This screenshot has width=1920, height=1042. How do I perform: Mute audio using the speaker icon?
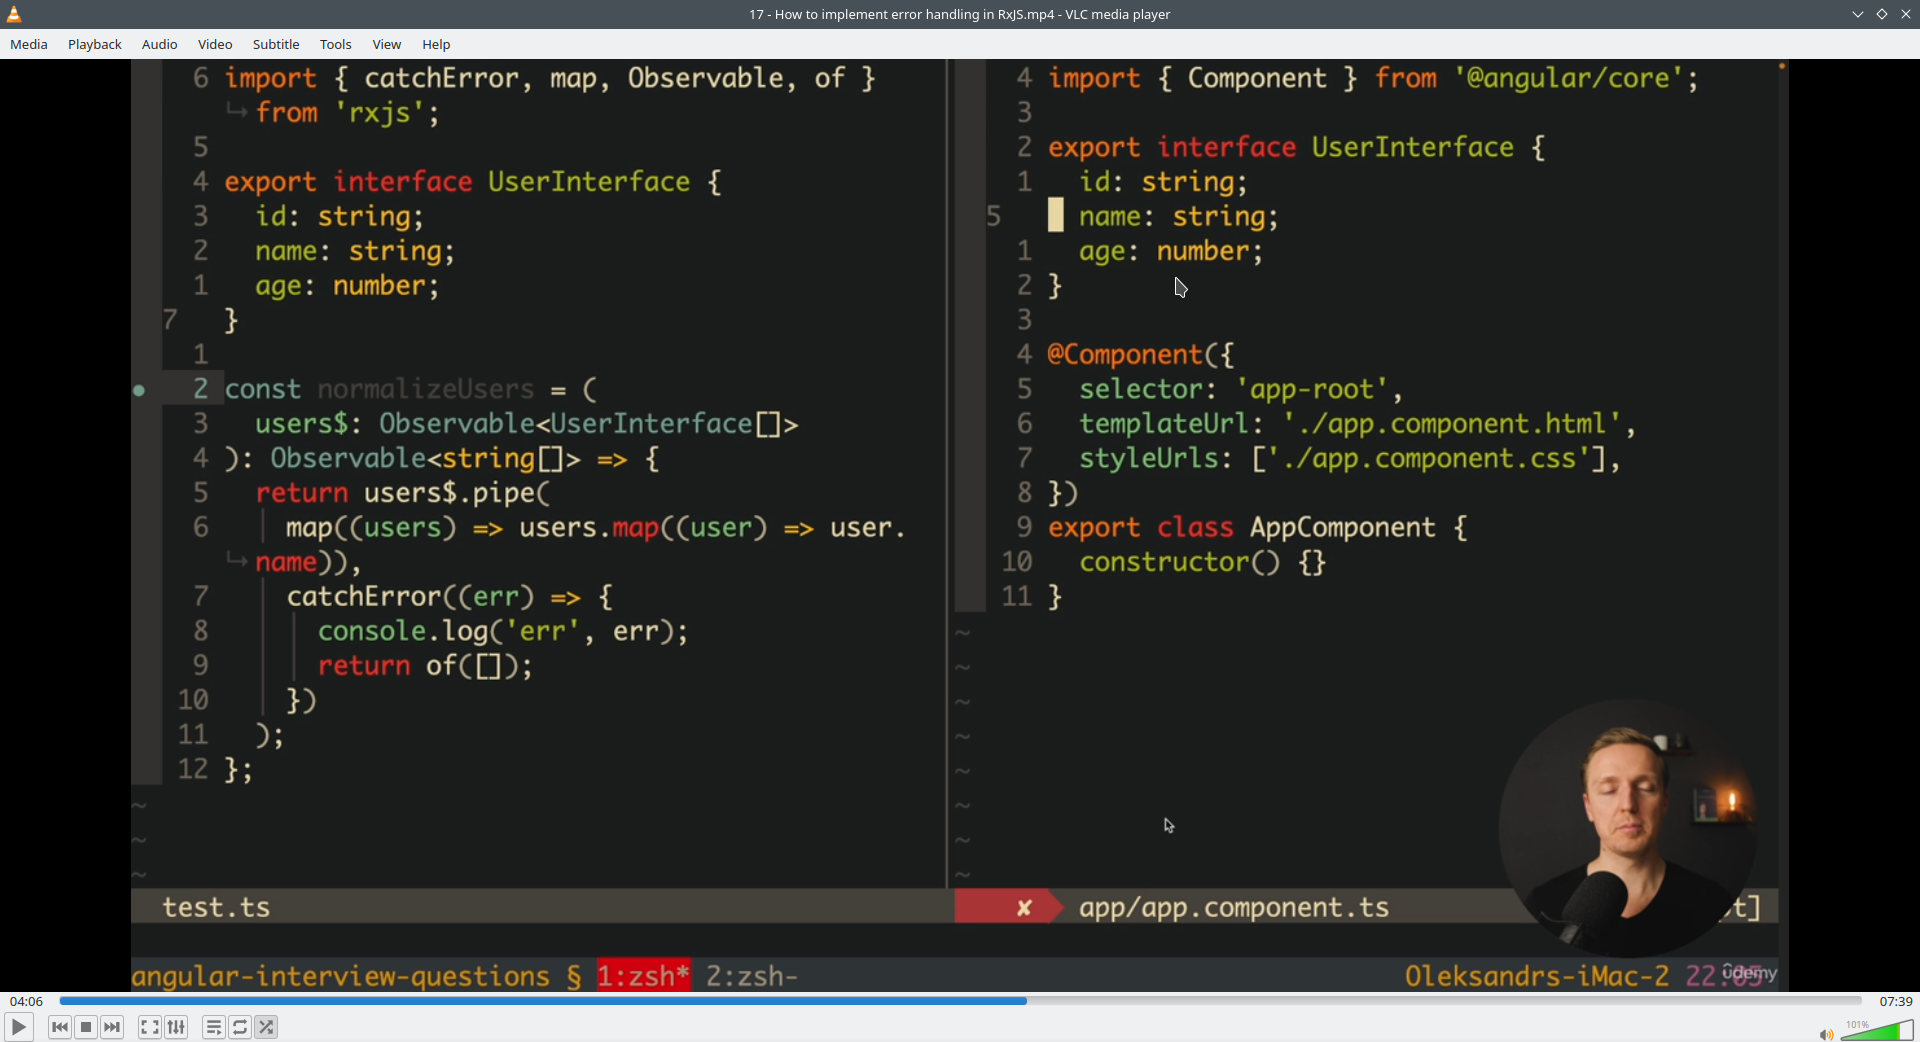coord(1826,1034)
